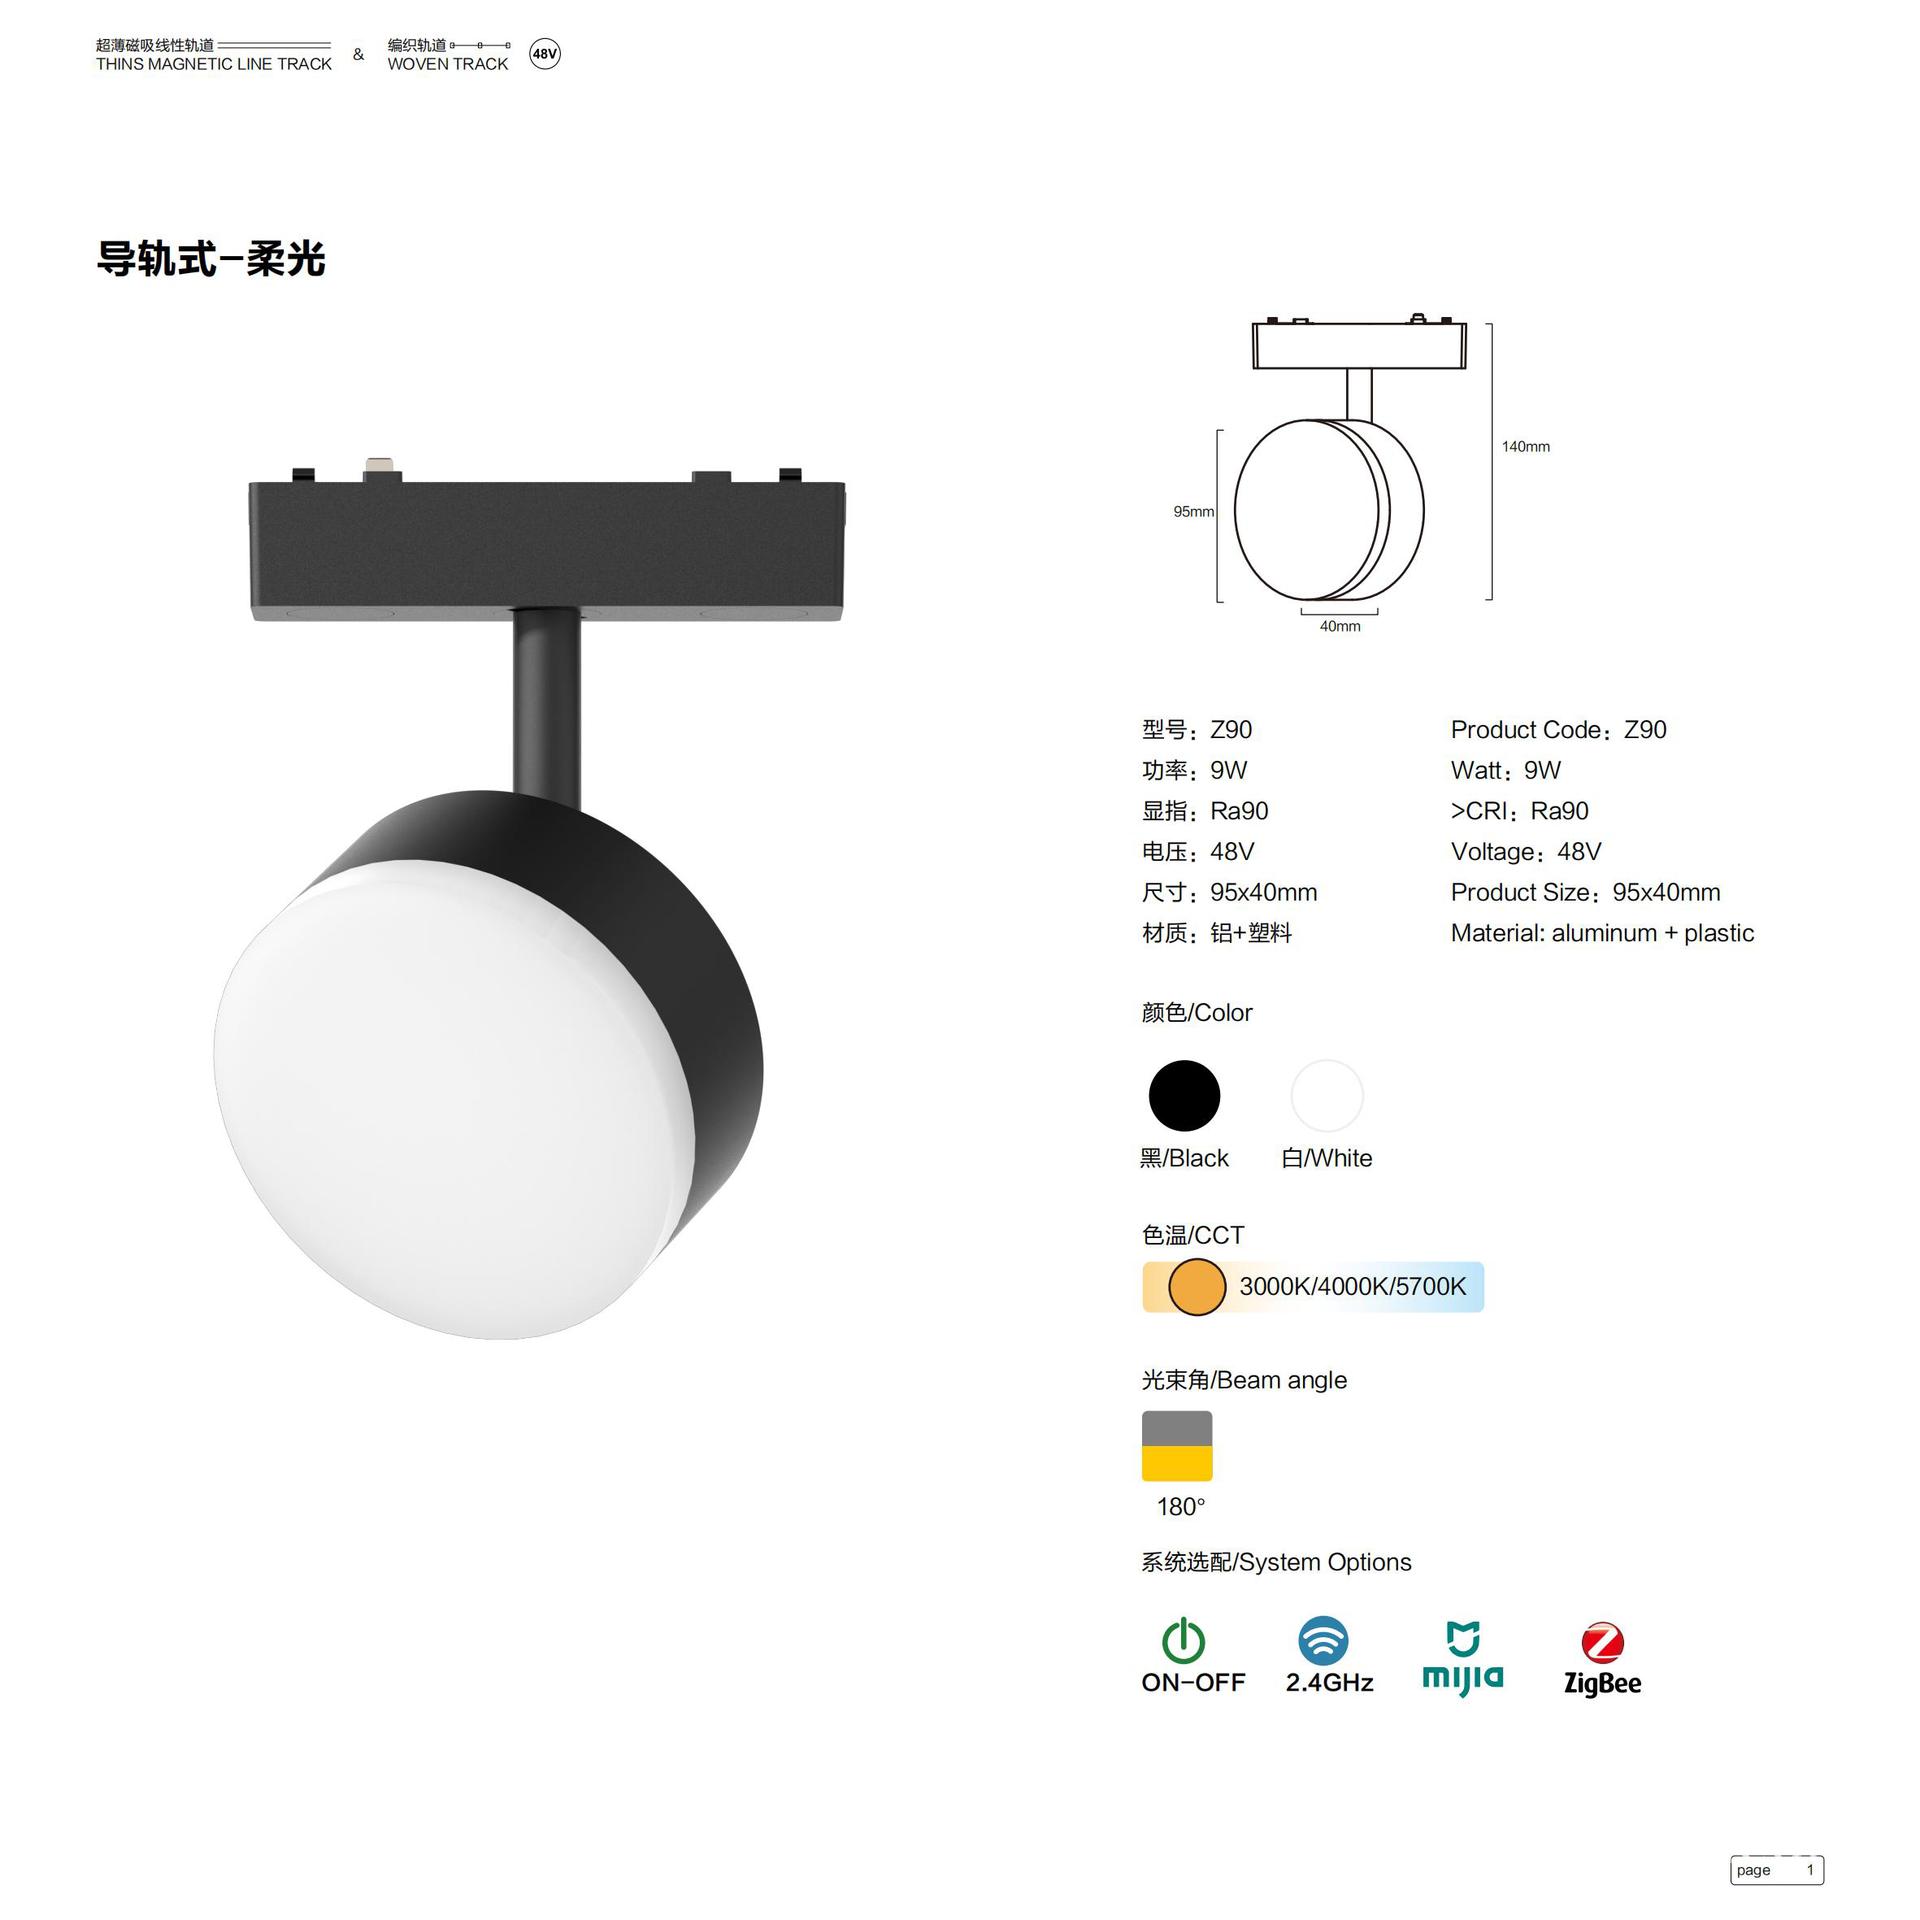Select the 2.4GHz wifi icon
Viewport: 1920px width, 1920px height.
1323,1640
